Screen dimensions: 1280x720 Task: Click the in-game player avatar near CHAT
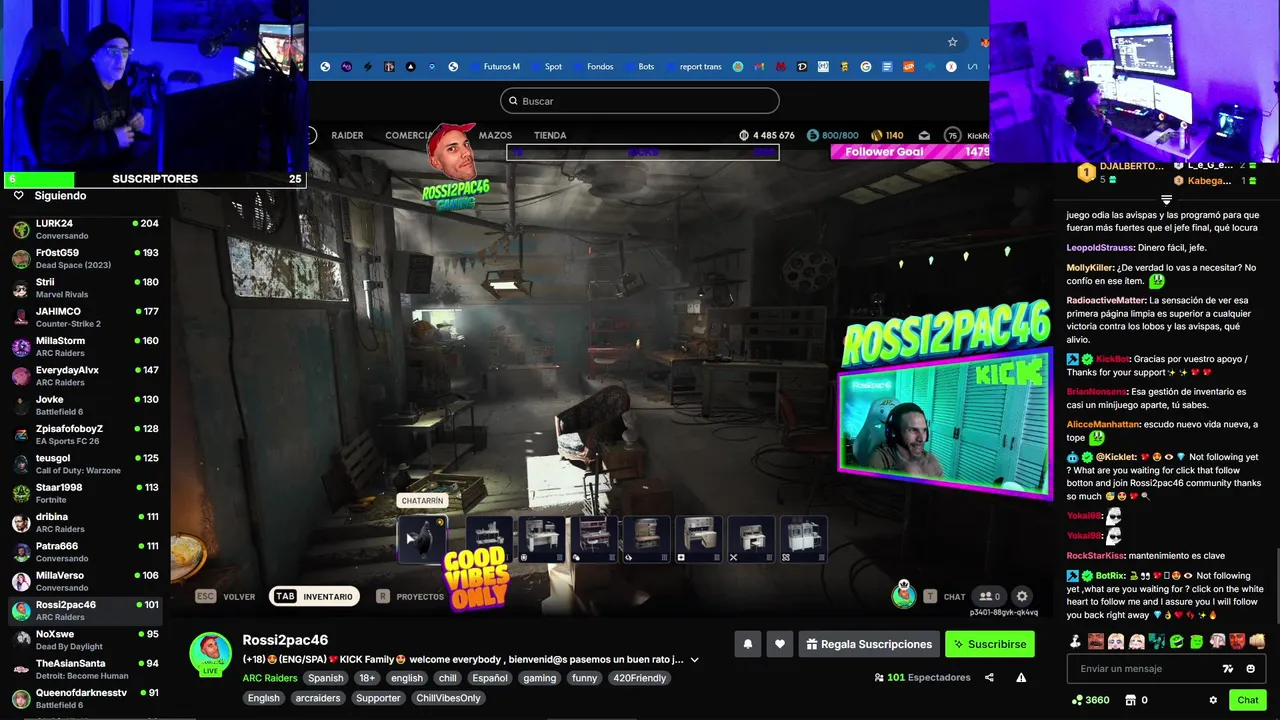pos(904,595)
